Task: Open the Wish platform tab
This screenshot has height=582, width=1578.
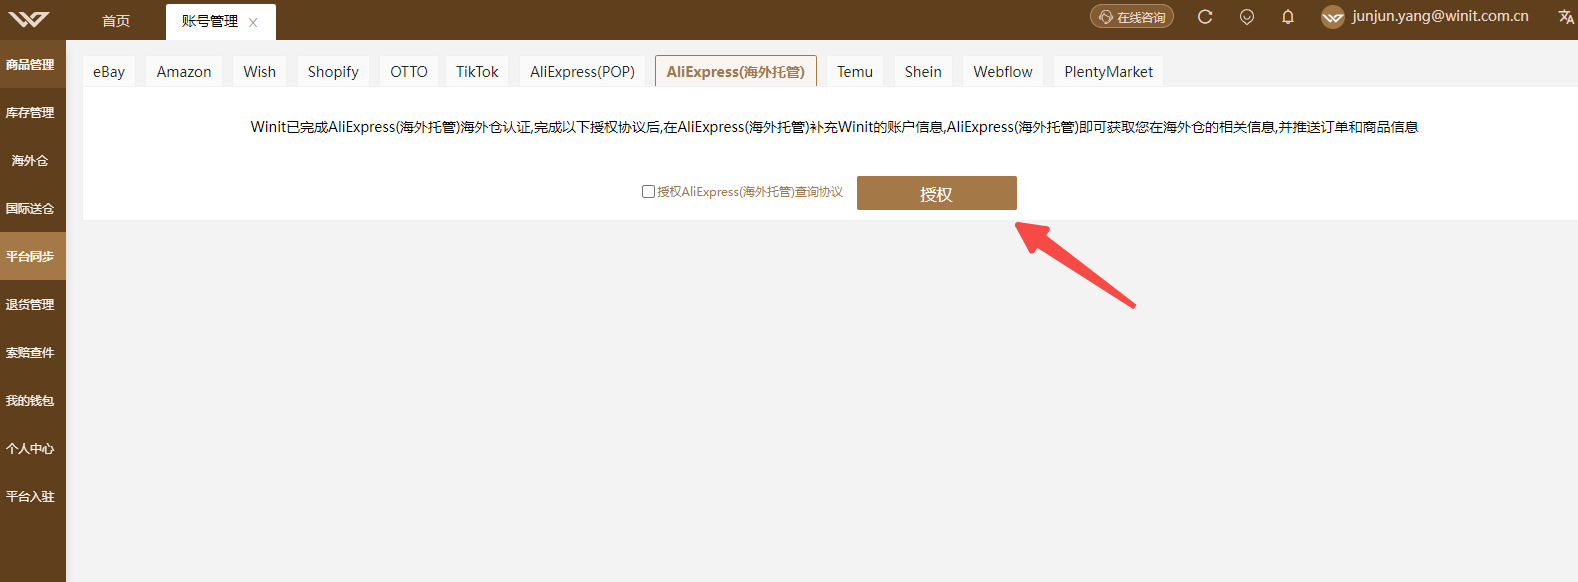Action: [260, 72]
